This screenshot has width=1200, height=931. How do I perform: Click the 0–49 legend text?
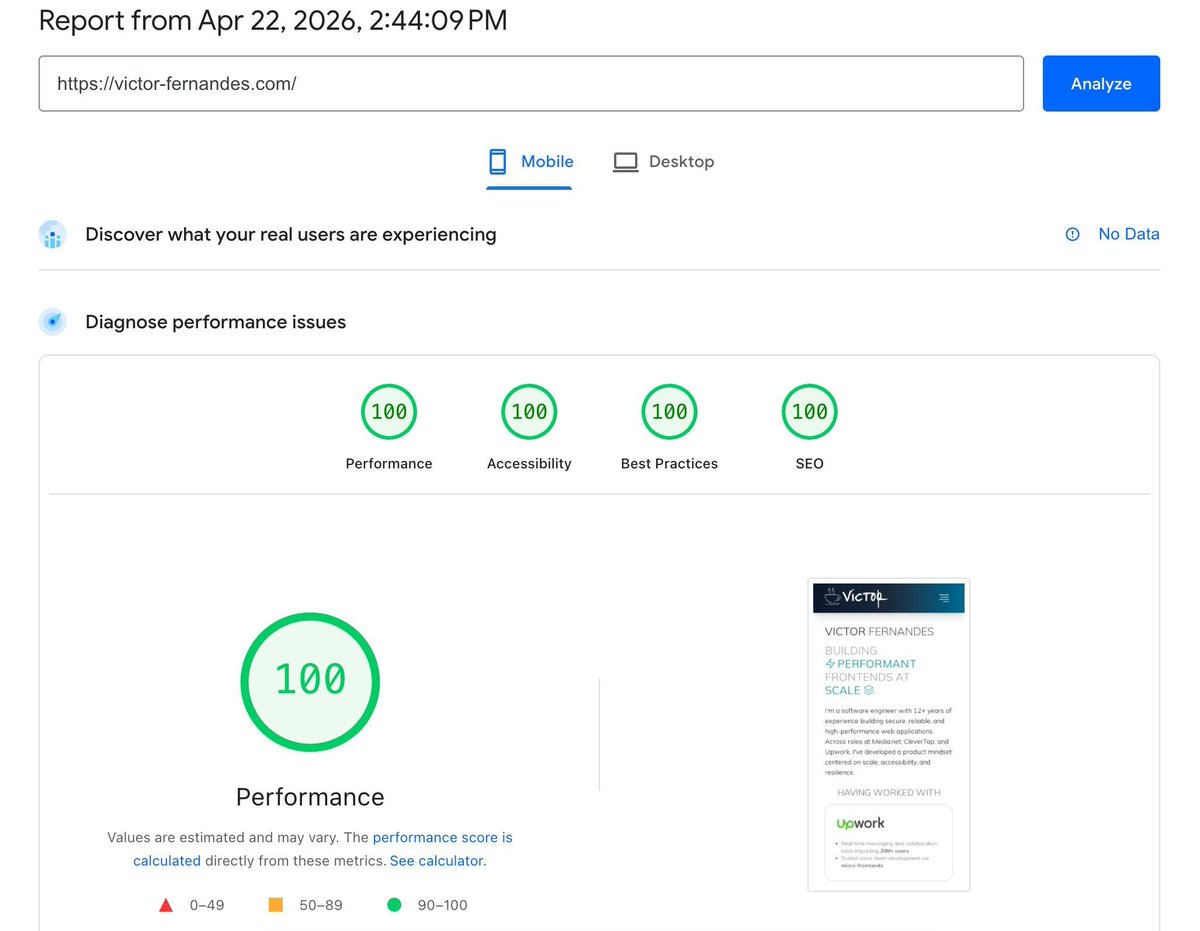coord(207,906)
